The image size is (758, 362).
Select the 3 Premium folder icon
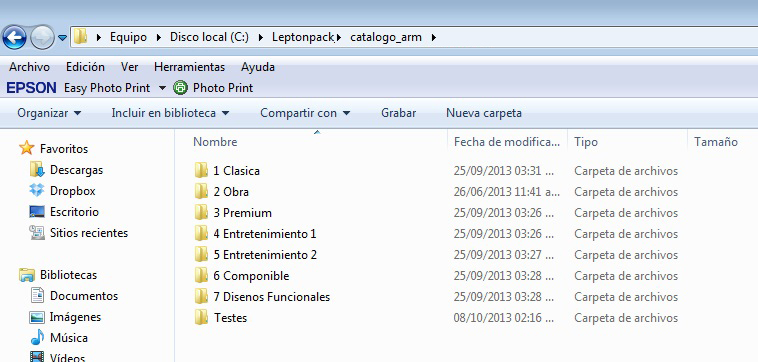click(x=201, y=212)
